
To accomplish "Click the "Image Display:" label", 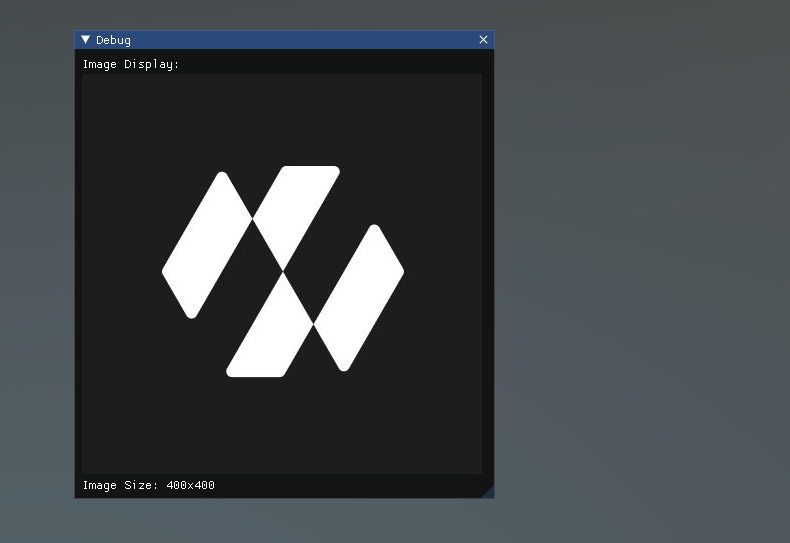I will tap(131, 64).
